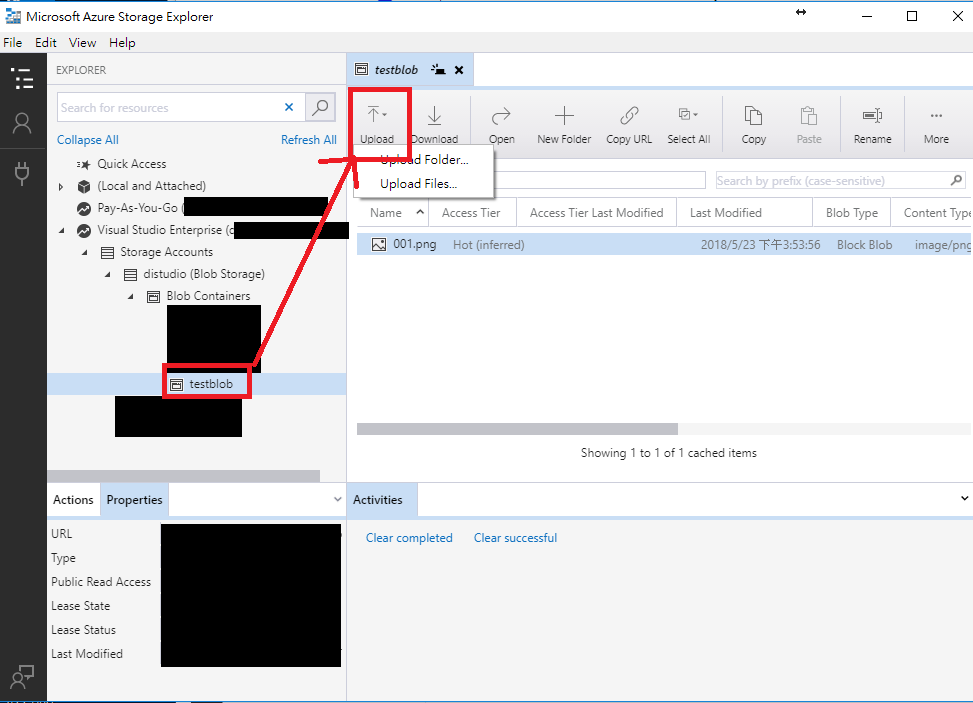Create a New Folder from toolbar

(564, 125)
